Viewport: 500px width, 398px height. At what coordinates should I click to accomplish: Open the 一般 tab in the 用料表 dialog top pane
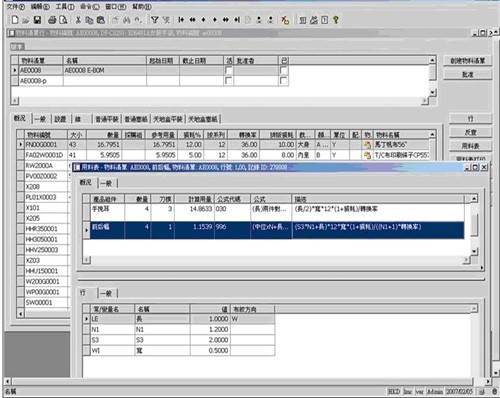coord(106,183)
